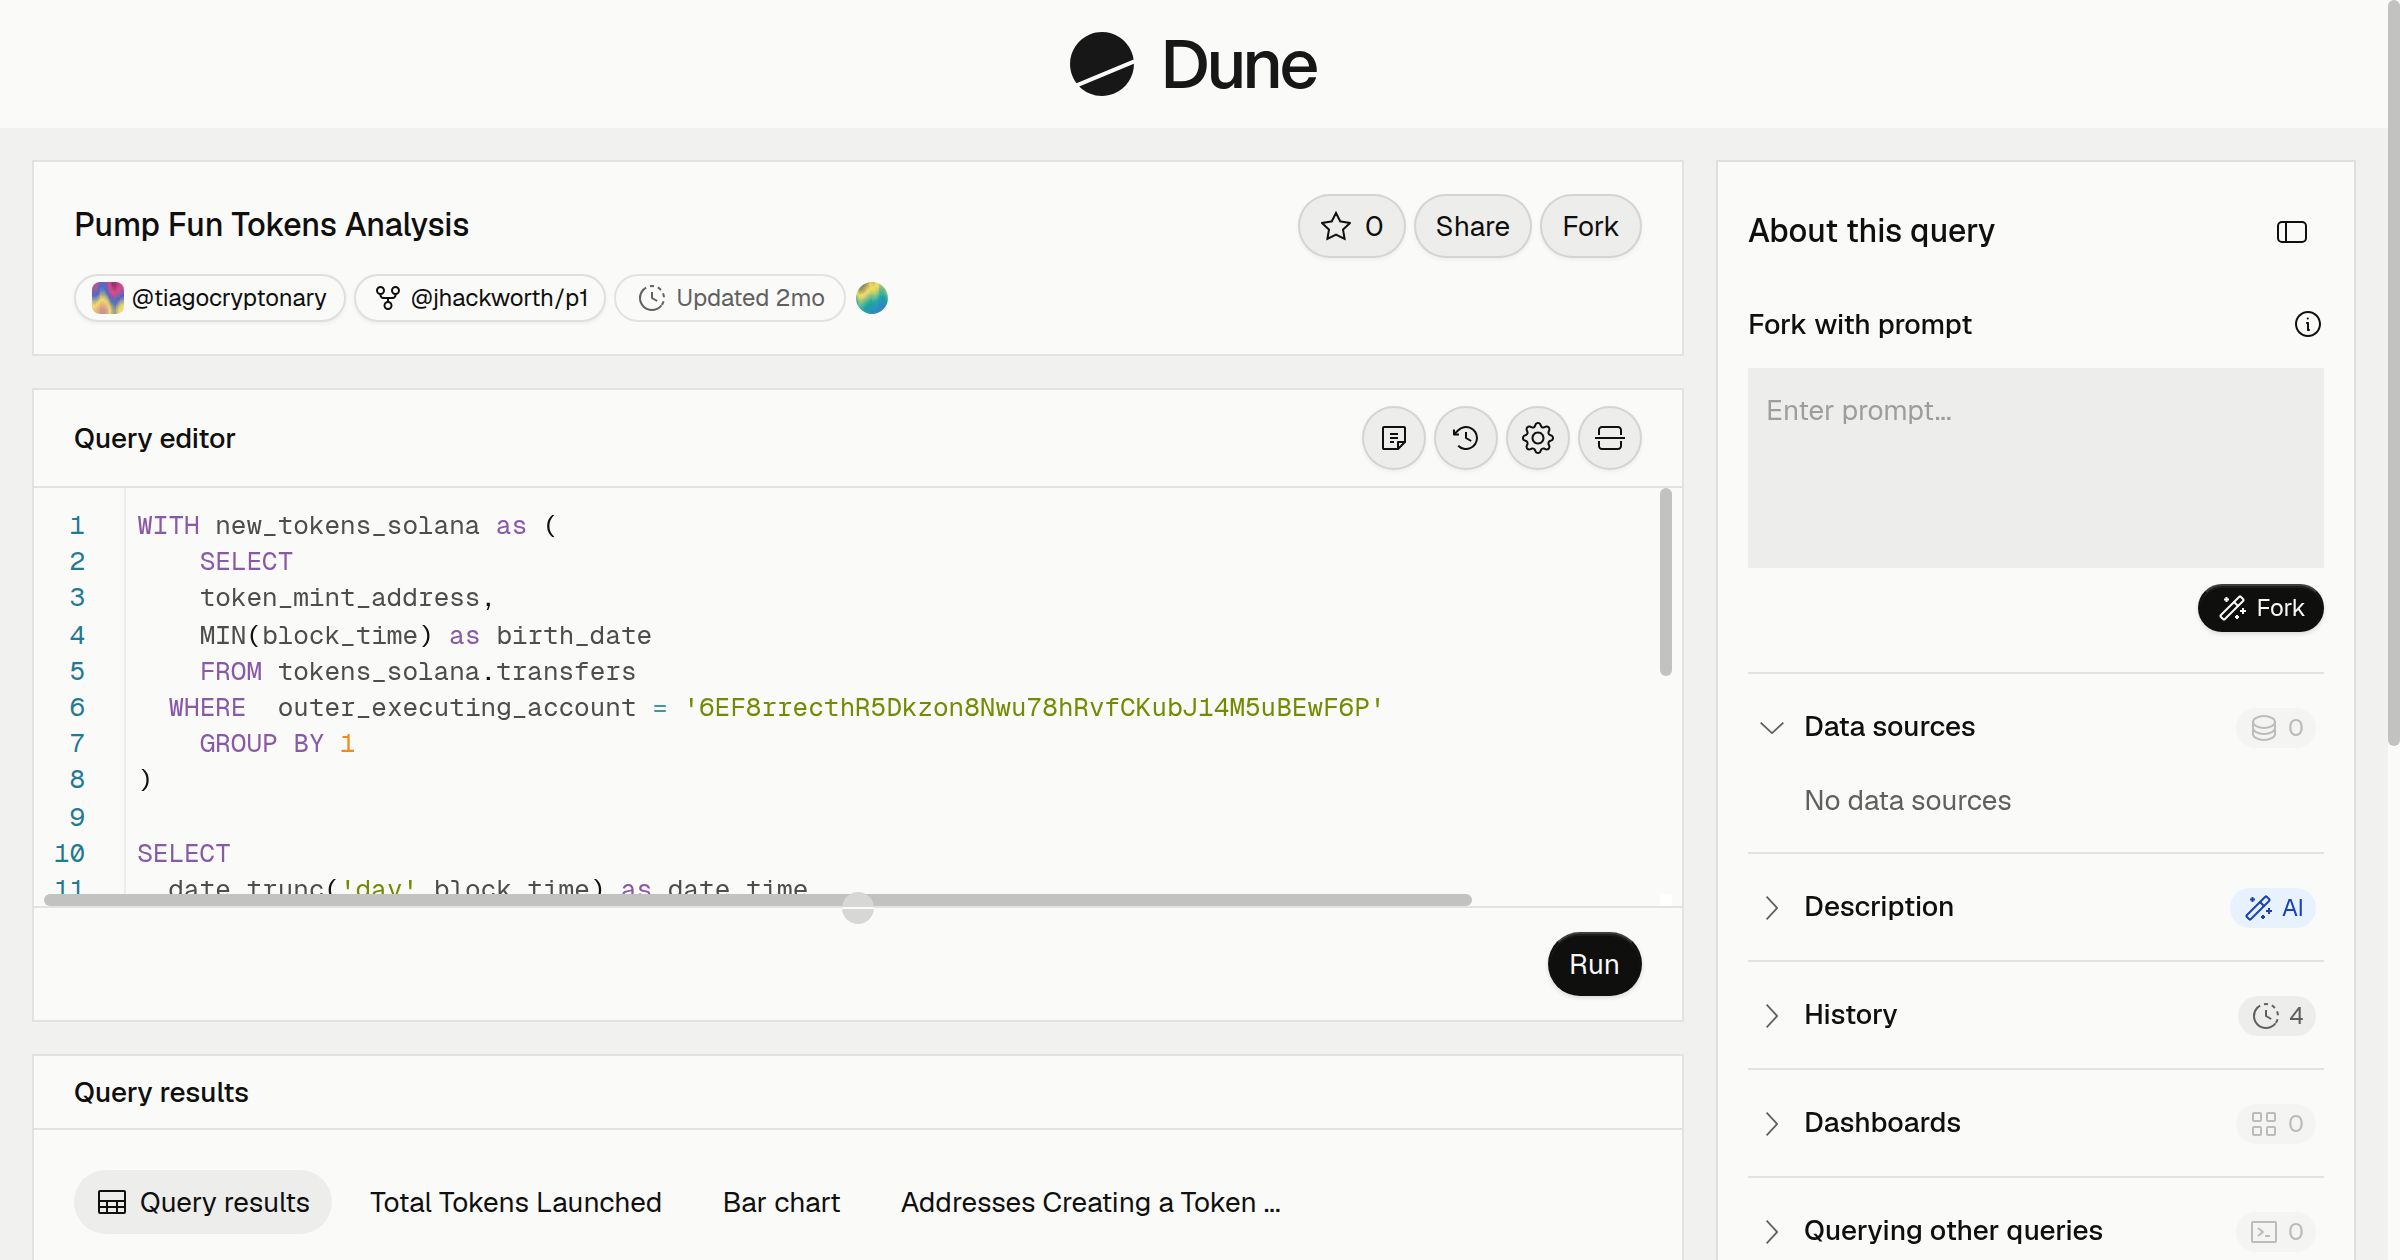The width and height of the screenshot is (2400, 1260).
Task: Click the Fork with prompt info icon
Action: 2308,324
